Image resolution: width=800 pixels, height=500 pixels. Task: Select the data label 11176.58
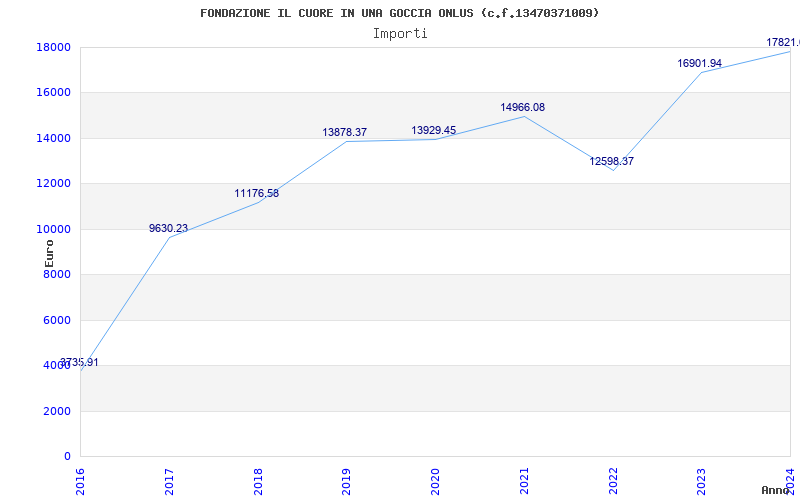(x=257, y=193)
